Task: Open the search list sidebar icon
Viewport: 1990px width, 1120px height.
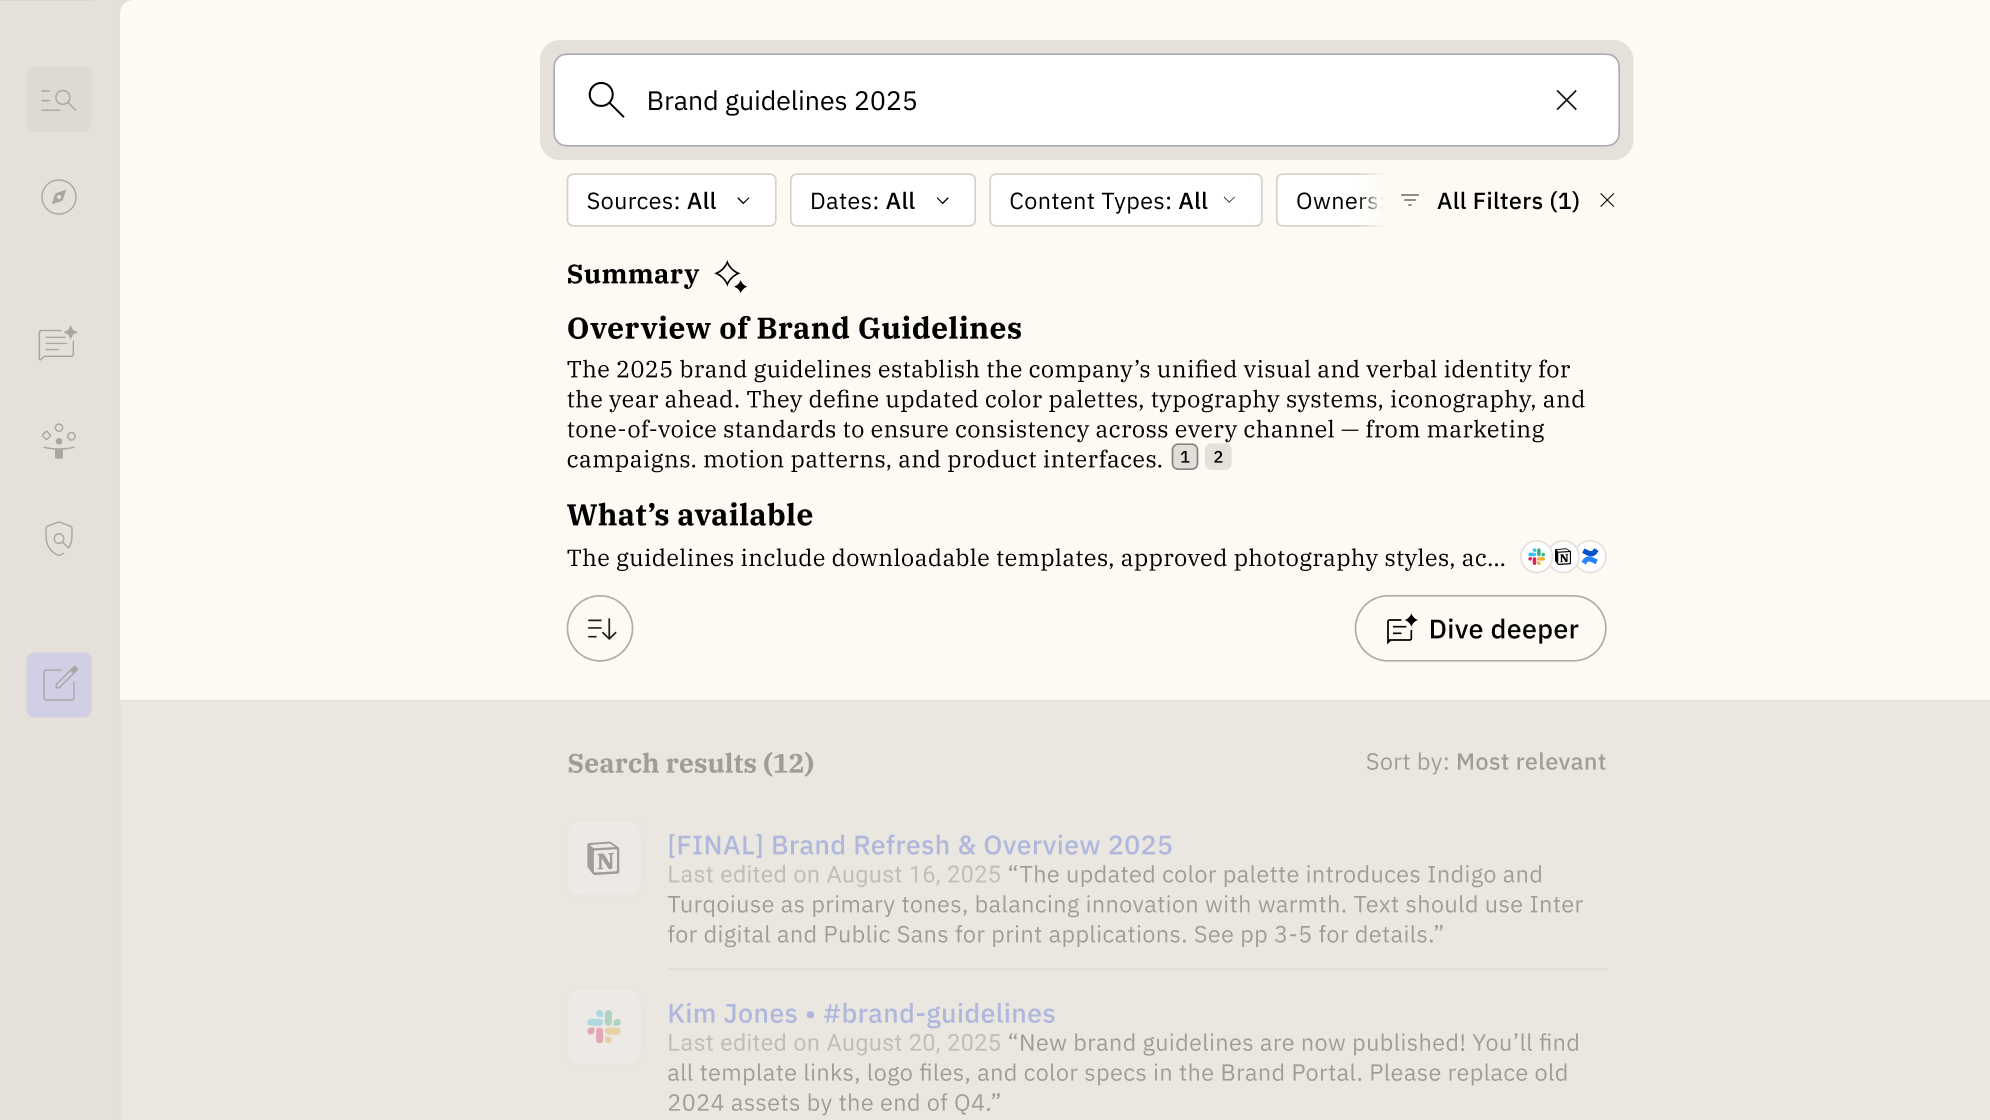Action: coord(59,100)
